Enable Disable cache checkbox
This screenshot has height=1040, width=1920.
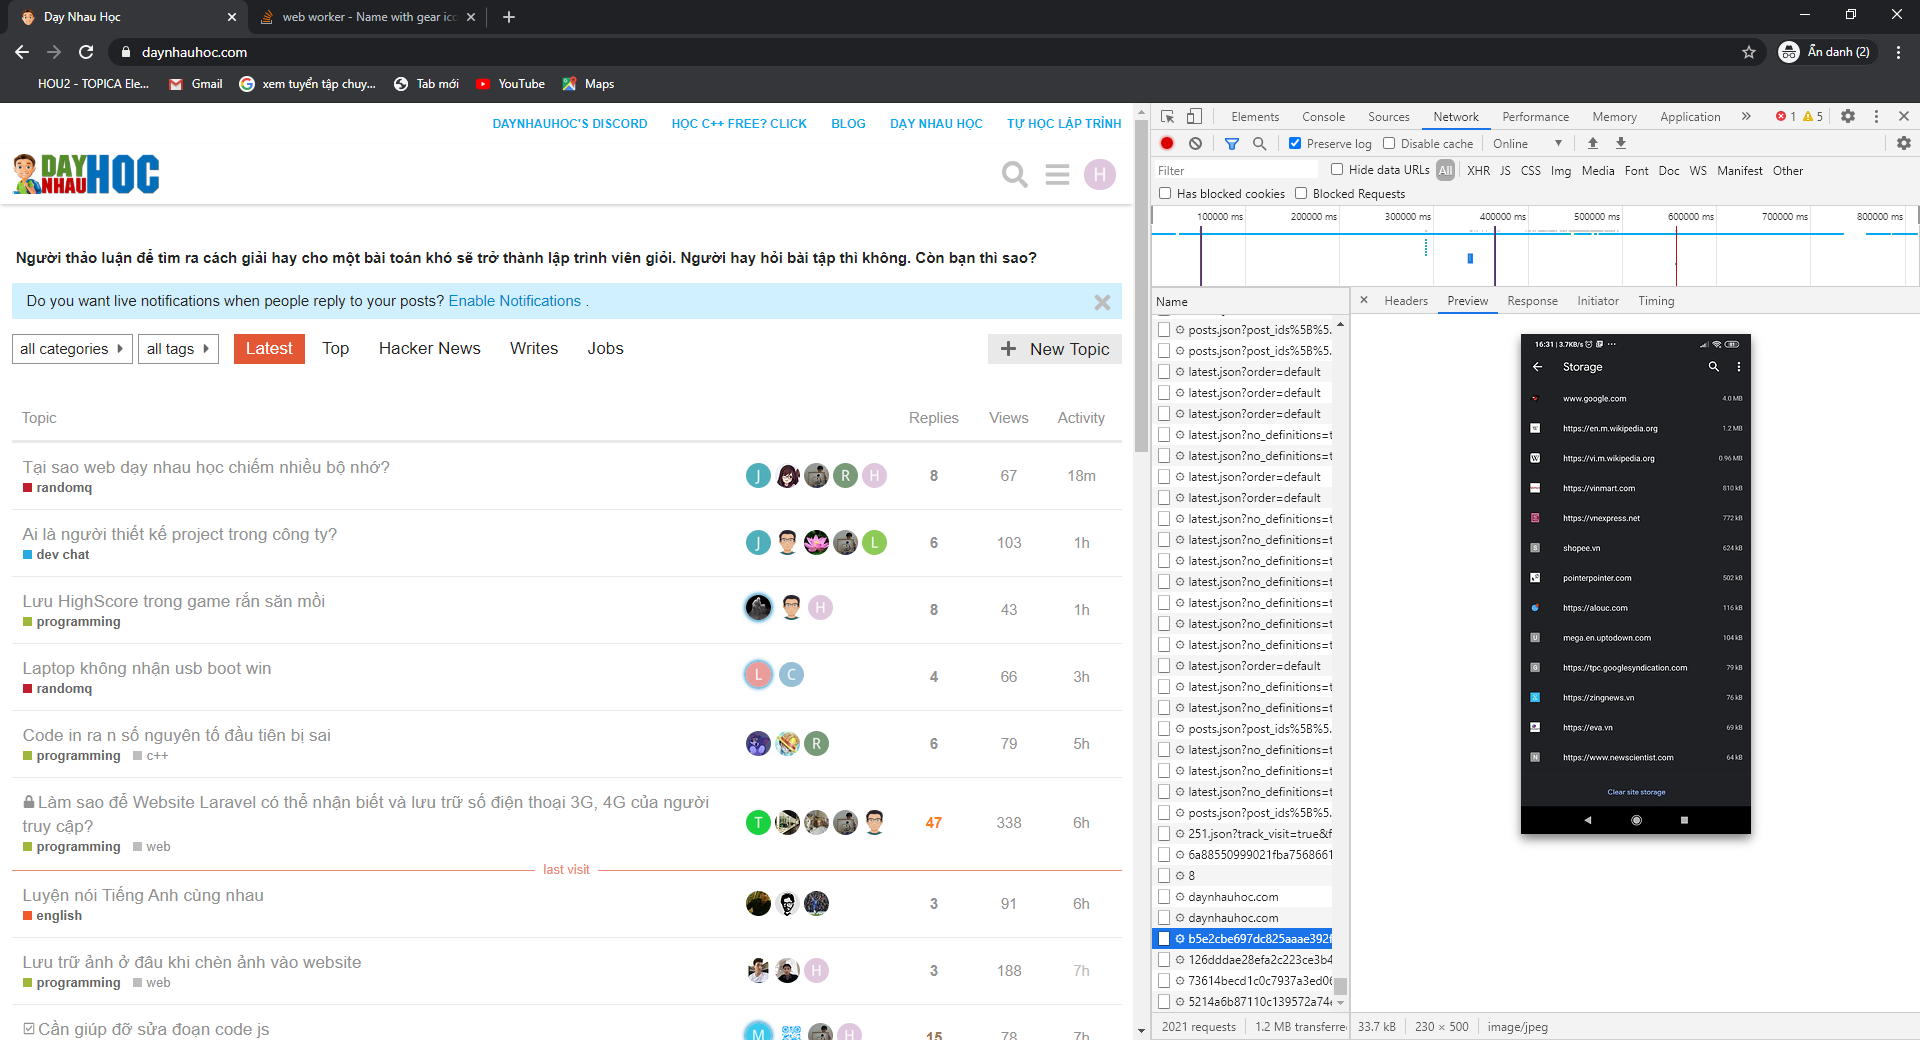point(1389,144)
